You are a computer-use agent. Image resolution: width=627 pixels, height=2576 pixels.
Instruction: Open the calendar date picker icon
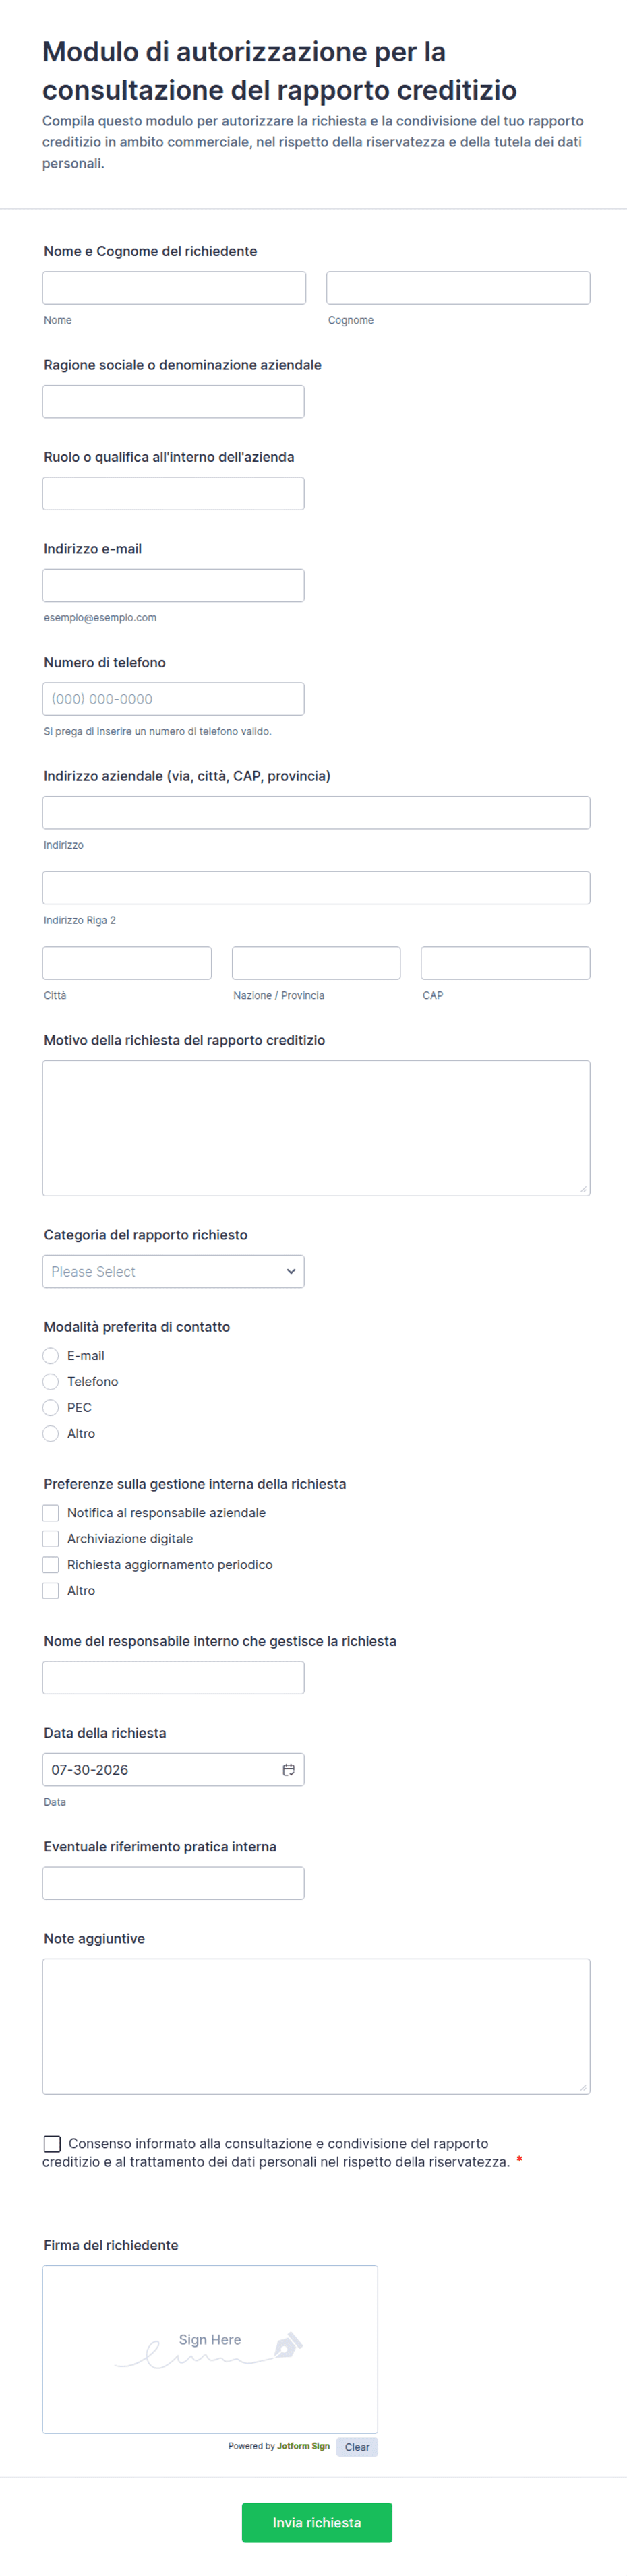pyautogui.click(x=288, y=1769)
